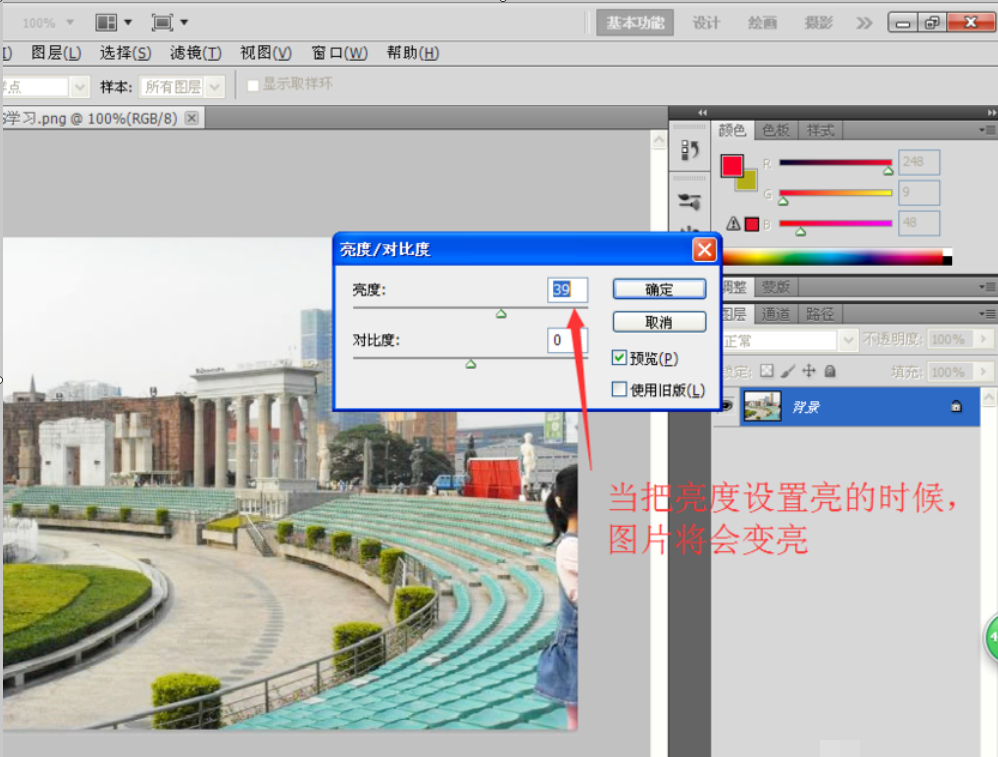
Task: Click the Screen Mode icon
Action: point(162,22)
